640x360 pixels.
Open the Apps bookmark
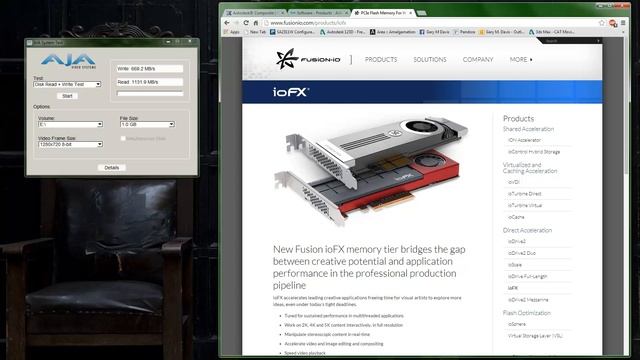click(x=231, y=32)
